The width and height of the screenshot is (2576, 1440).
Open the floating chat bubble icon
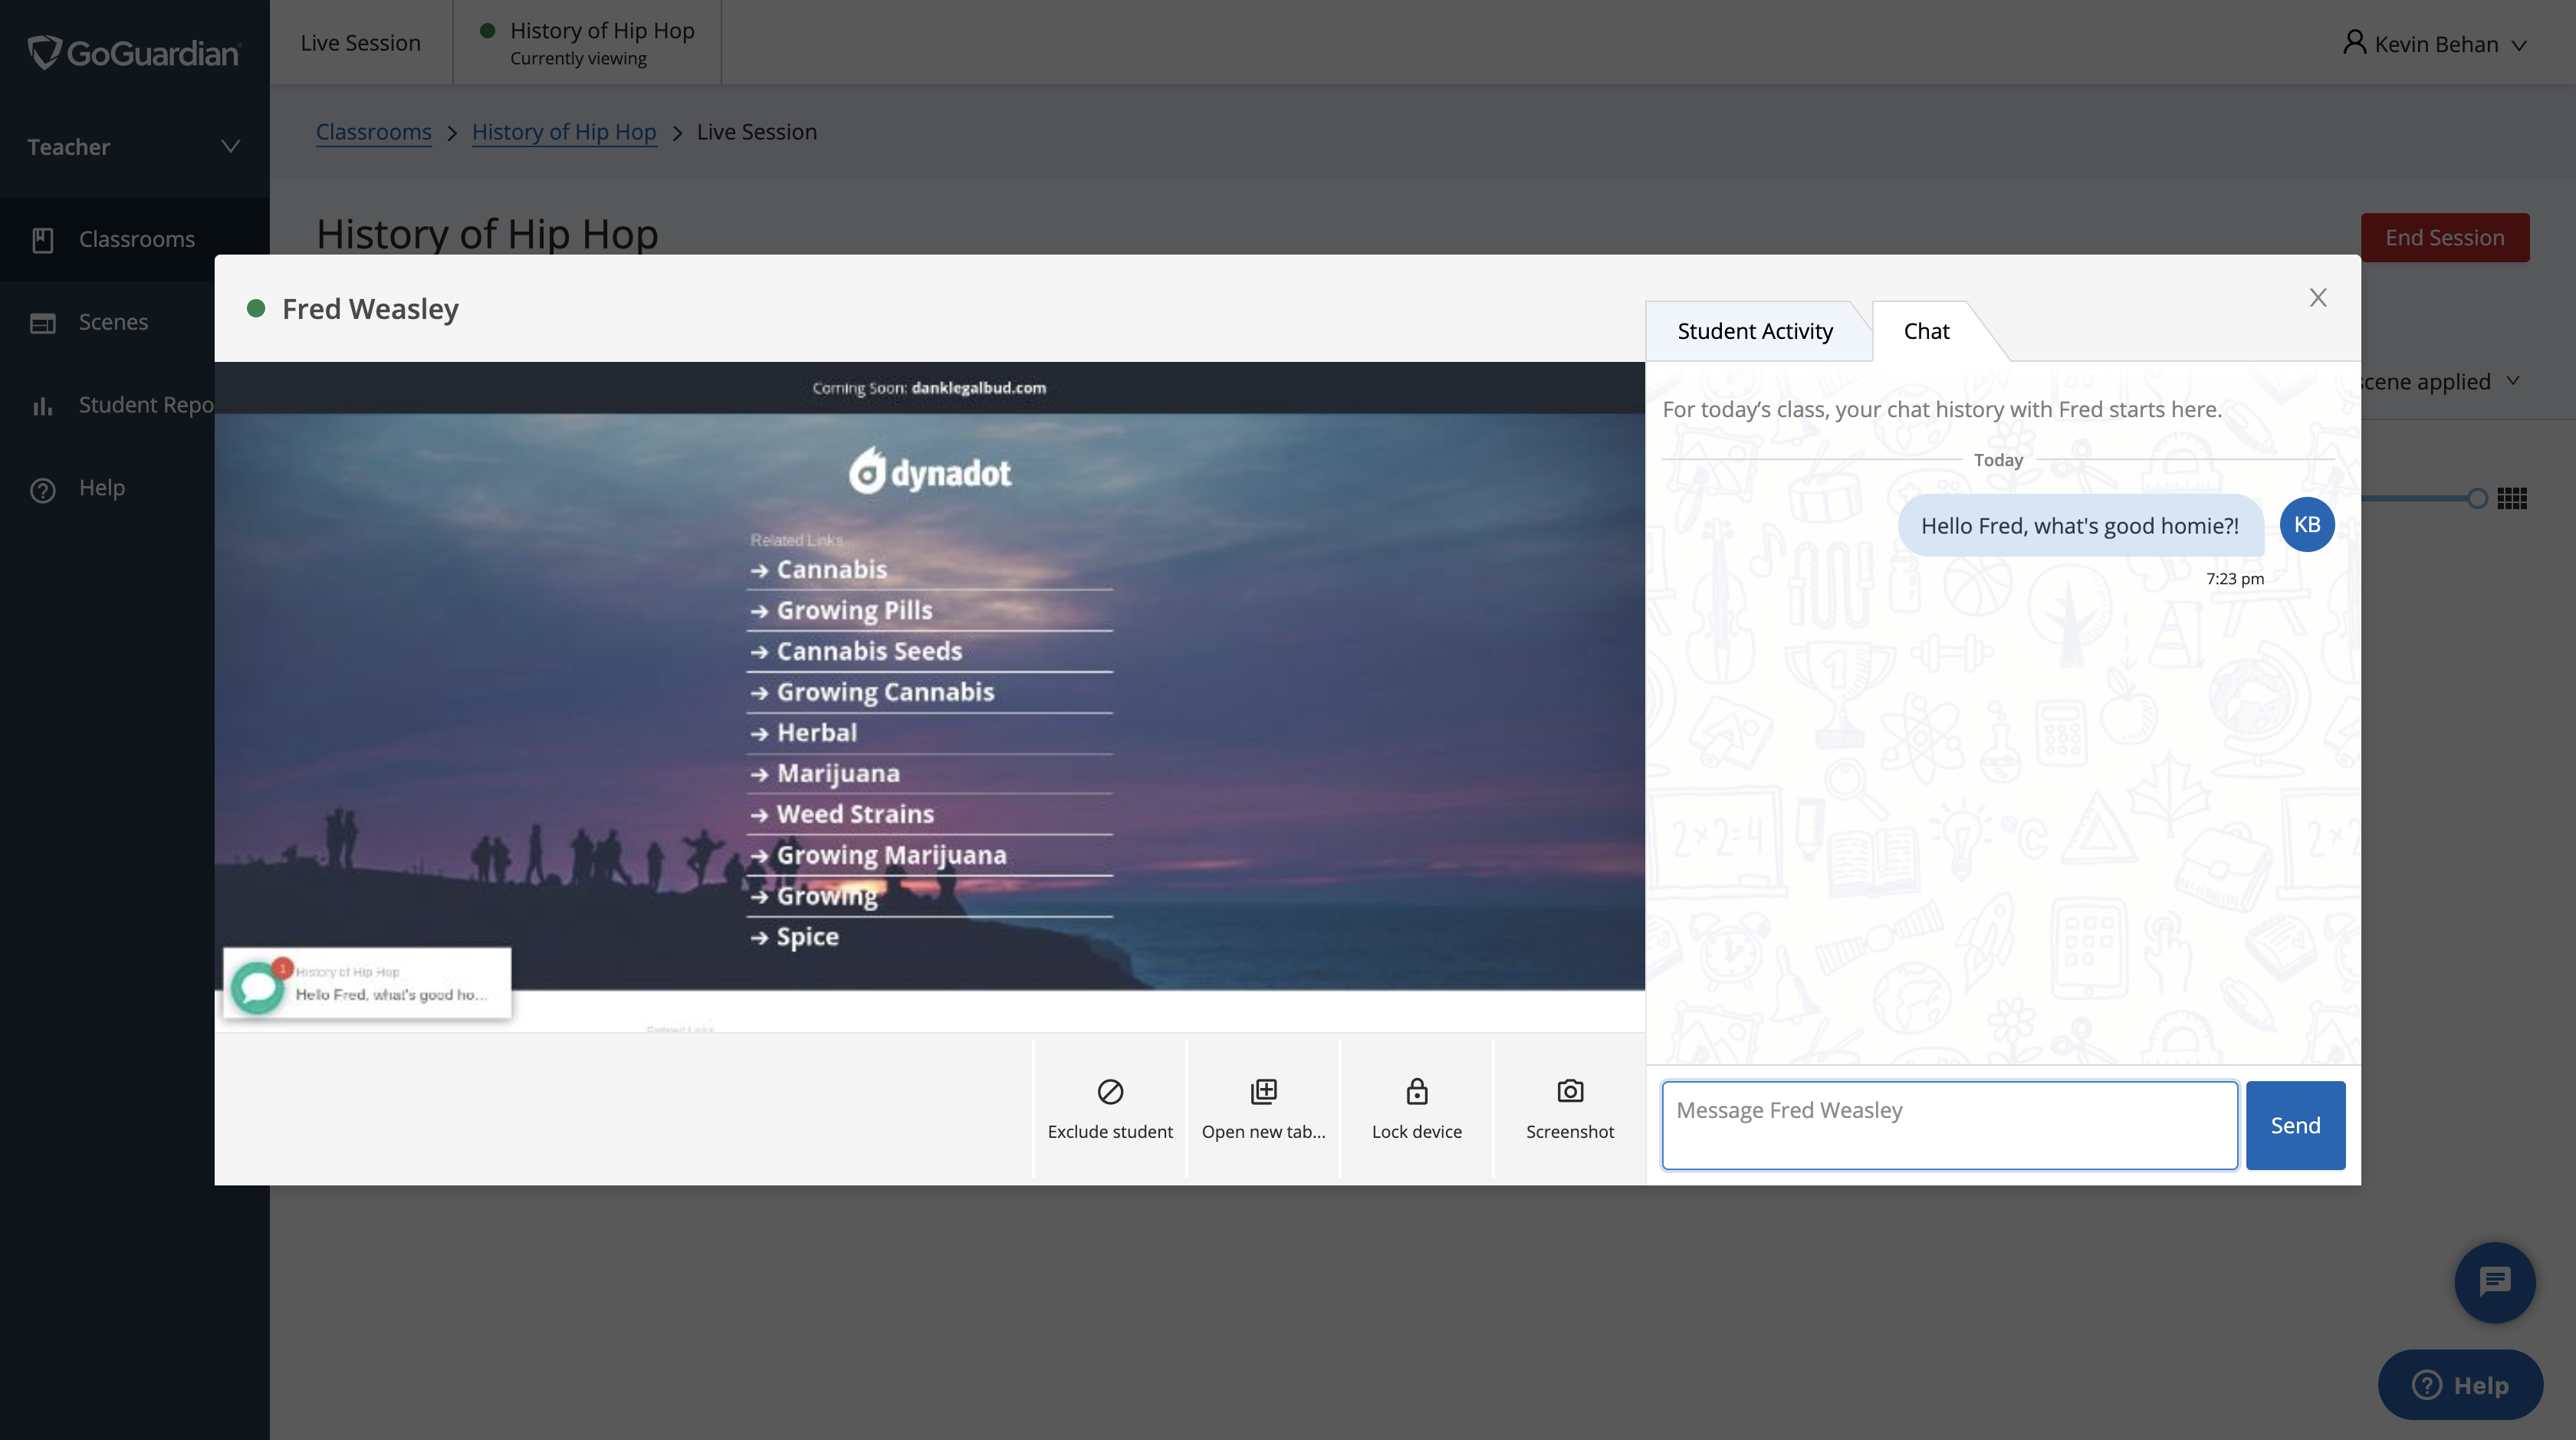pyautogui.click(x=2494, y=1282)
